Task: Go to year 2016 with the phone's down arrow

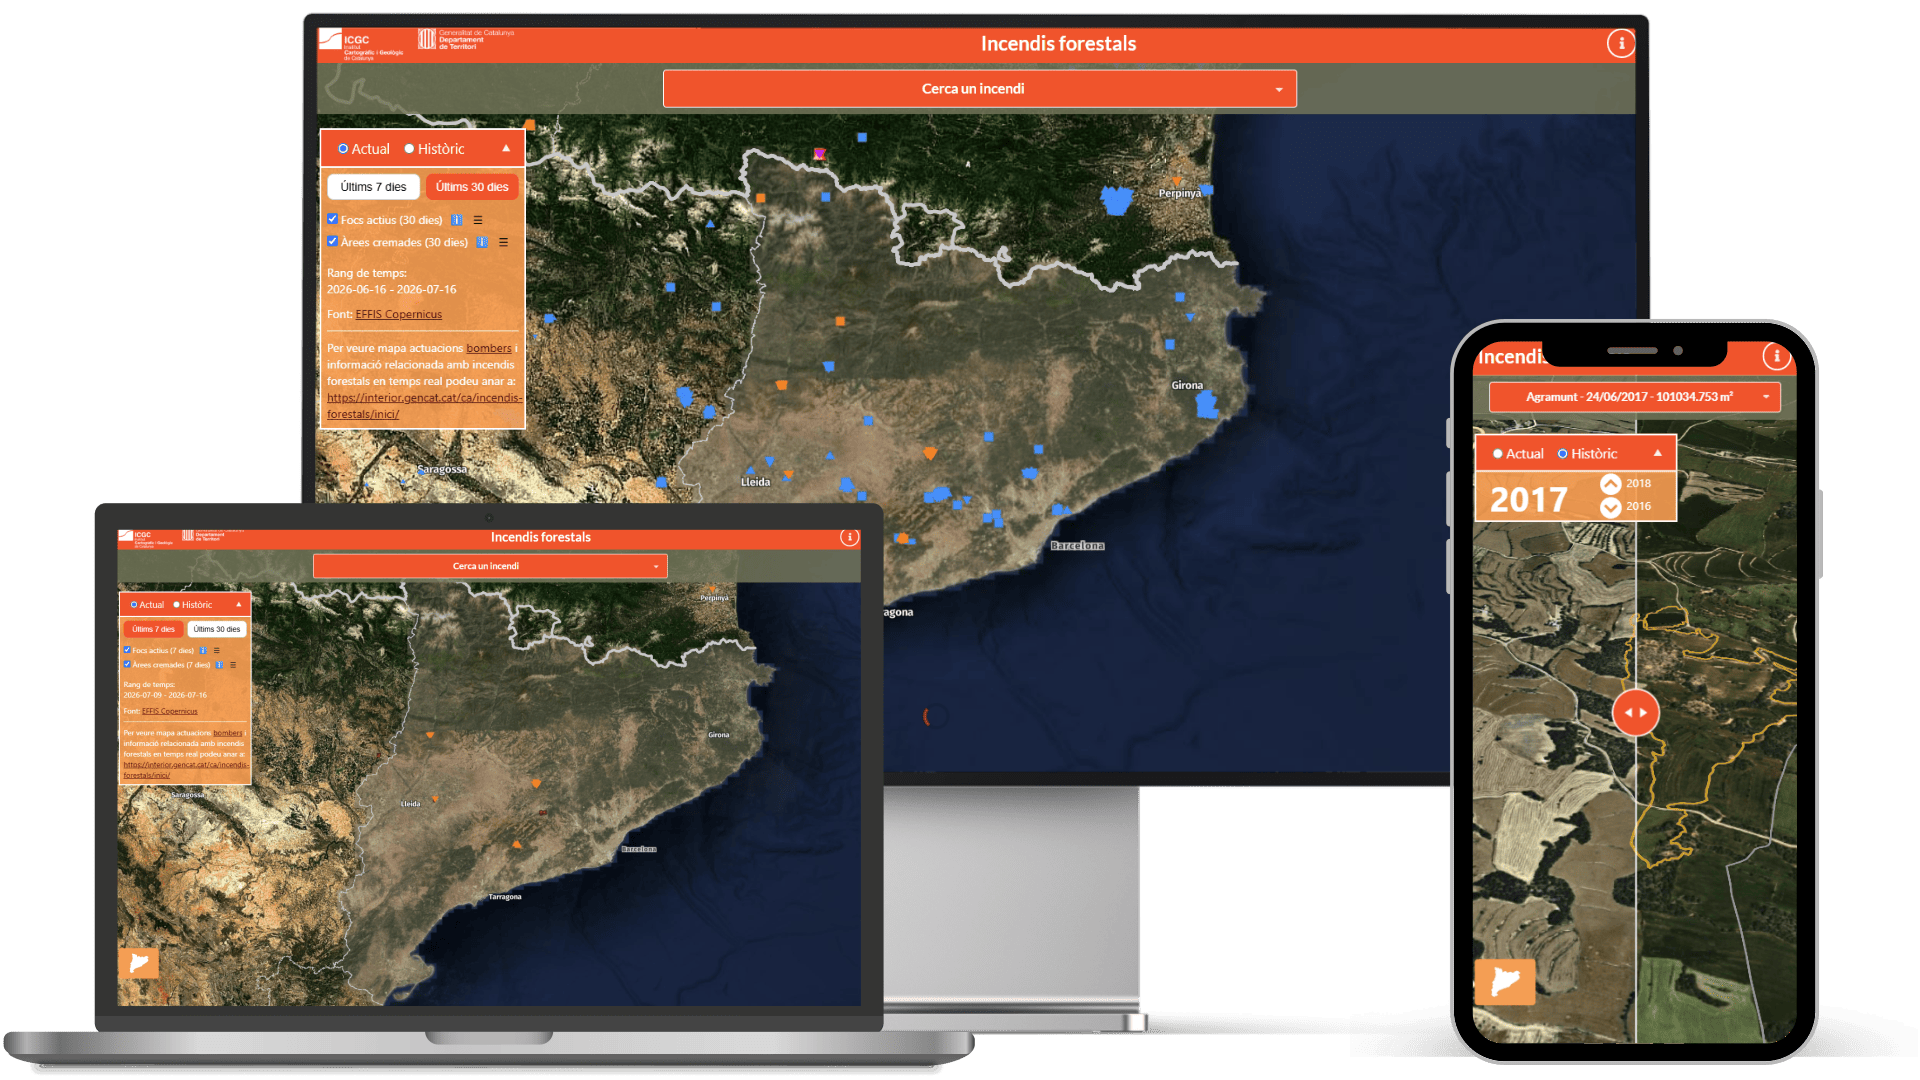Action: (1610, 507)
